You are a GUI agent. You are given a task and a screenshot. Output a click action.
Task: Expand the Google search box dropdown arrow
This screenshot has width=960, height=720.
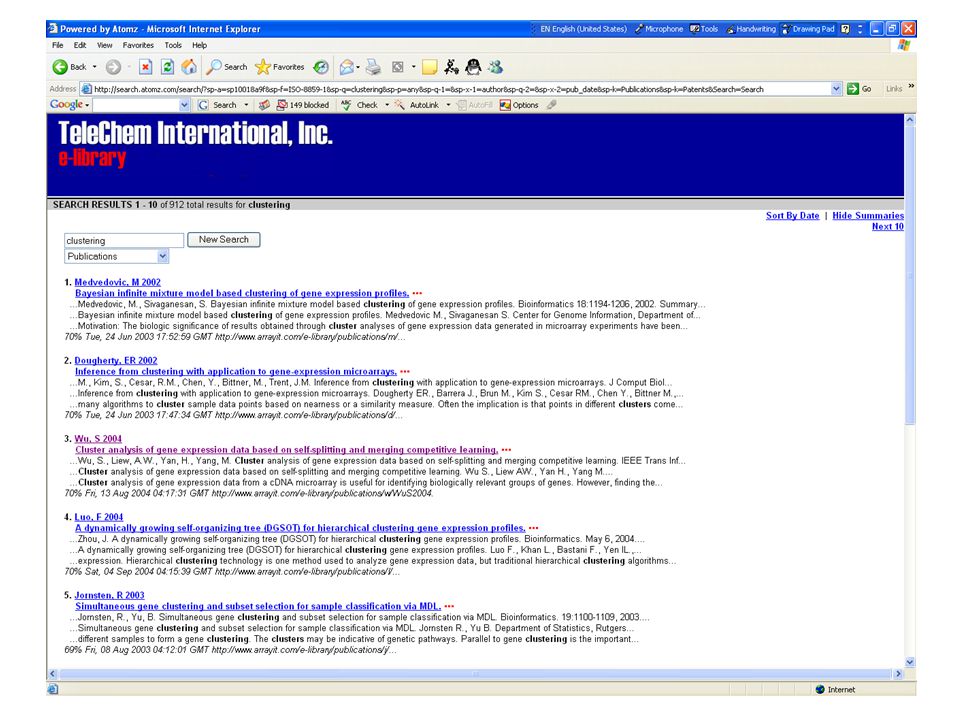coord(184,105)
